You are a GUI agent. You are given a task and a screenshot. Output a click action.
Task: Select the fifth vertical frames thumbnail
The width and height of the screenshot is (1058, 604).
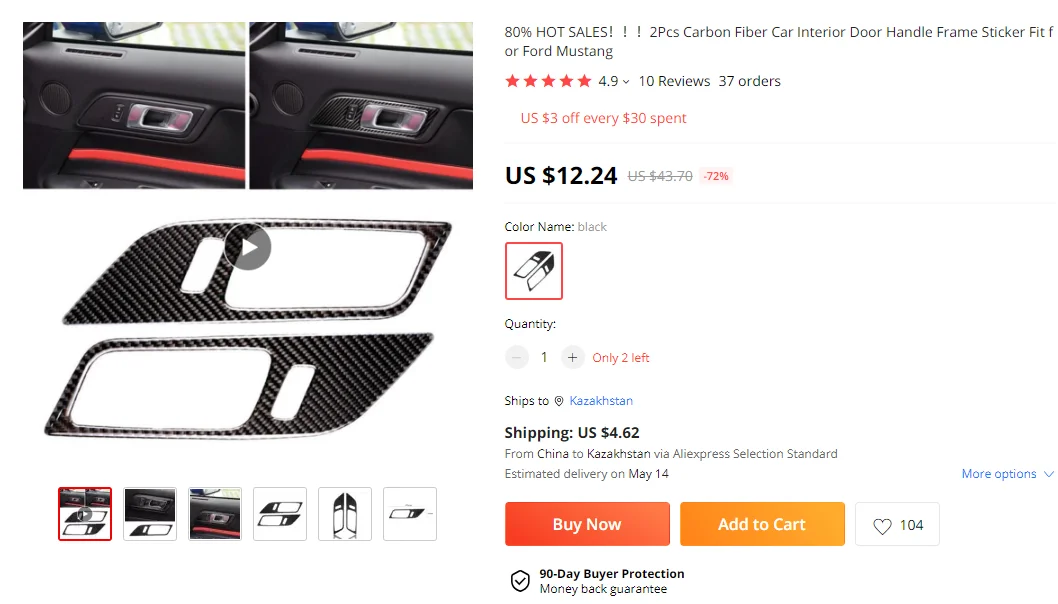pos(345,514)
